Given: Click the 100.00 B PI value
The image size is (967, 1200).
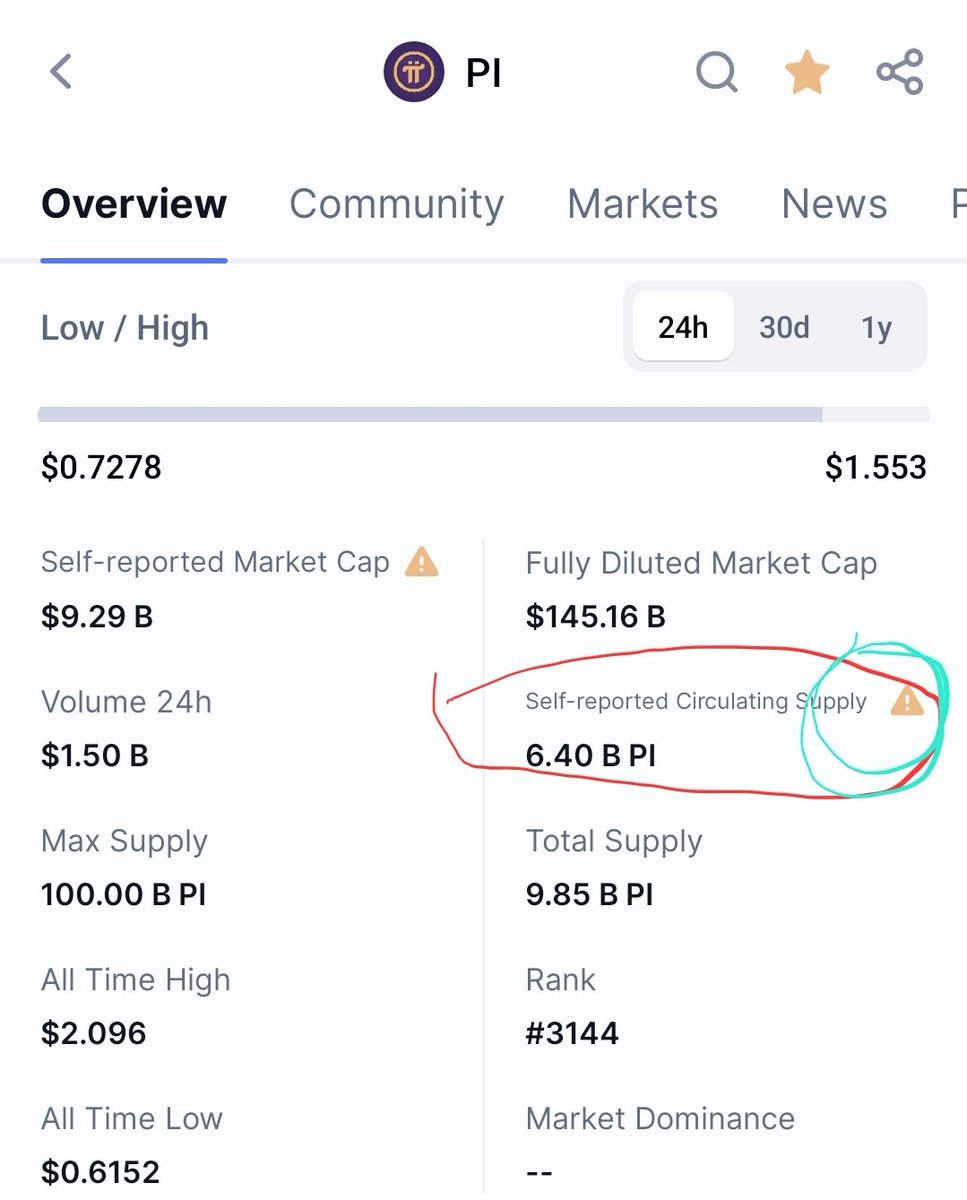Looking at the screenshot, I should (x=124, y=894).
